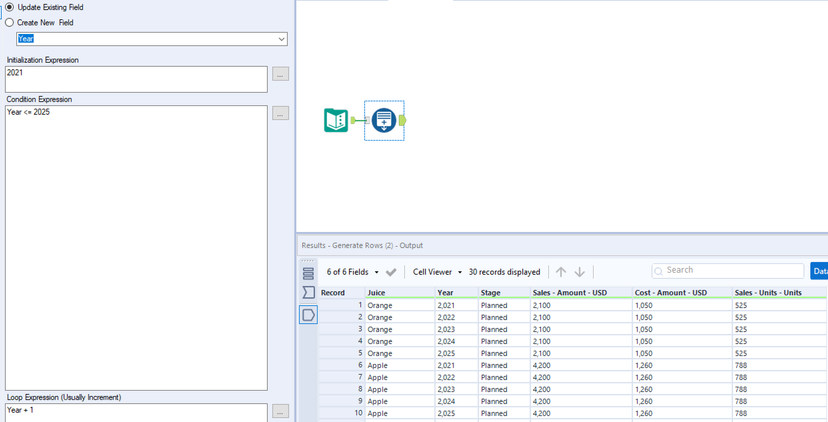Select the 1,050 cost cell in record 4
828x422 pixels.
coord(682,342)
